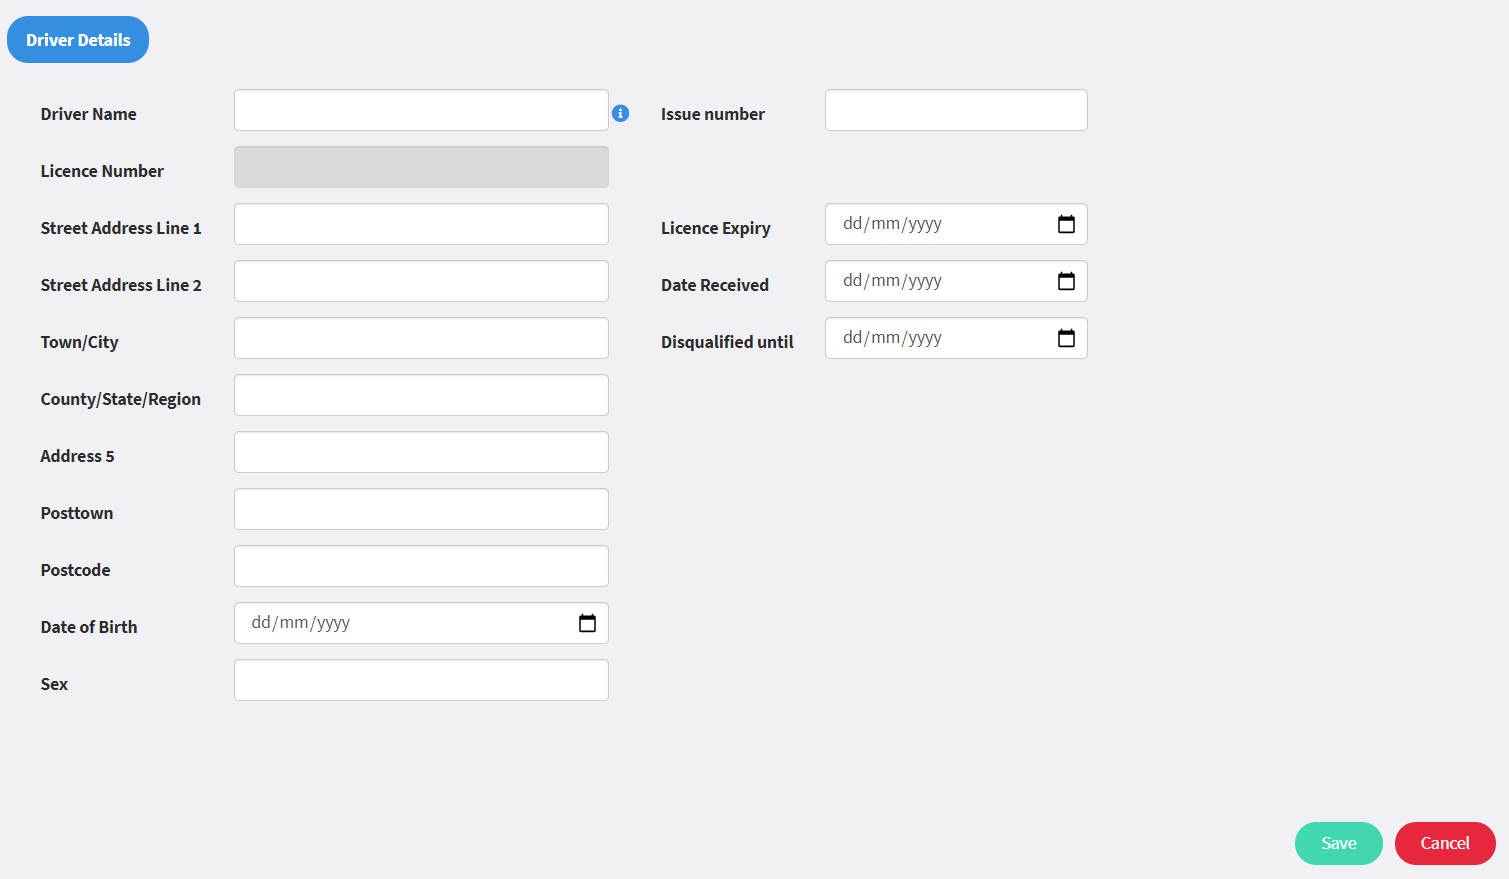1509x879 pixels.
Task: Click the Date Received label text
Action: point(715,285)
